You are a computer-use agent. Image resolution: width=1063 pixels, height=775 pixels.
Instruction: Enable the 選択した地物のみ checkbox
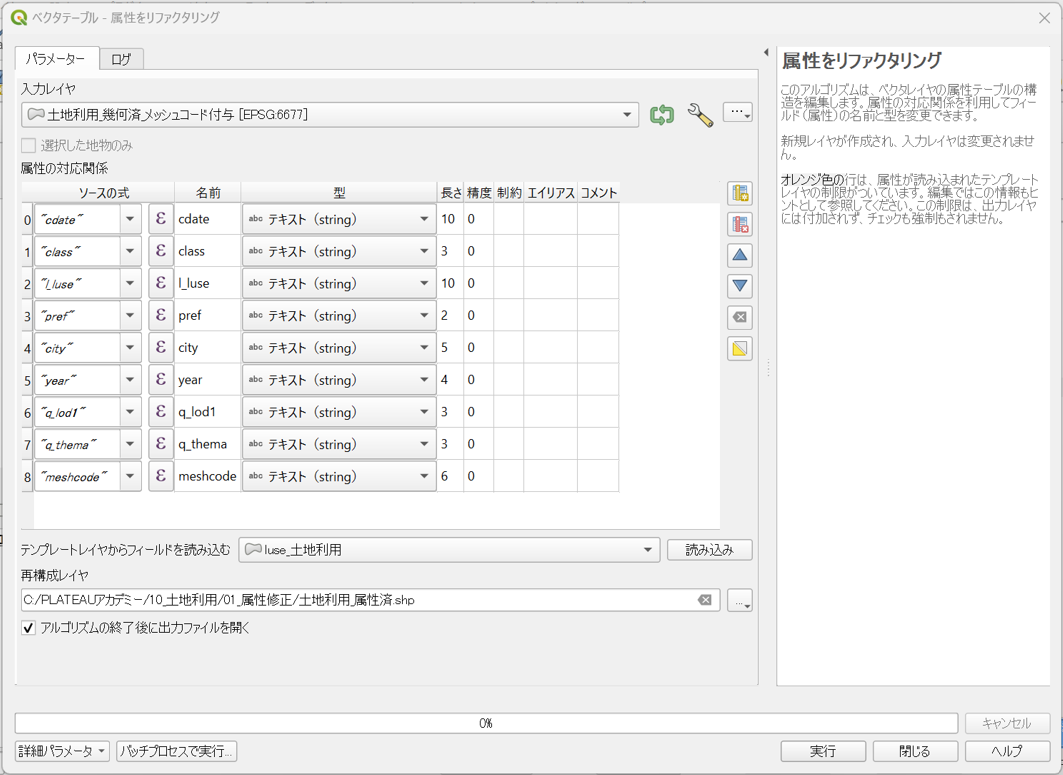25,144
